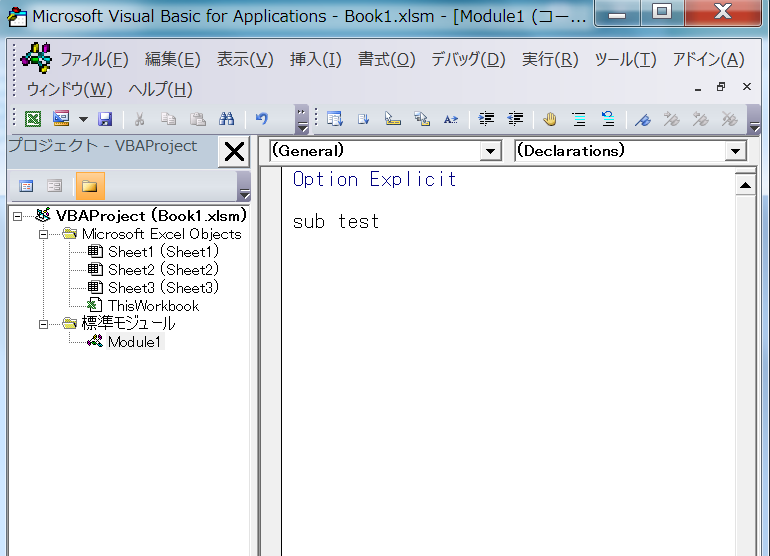Open the アドイン(A) menu
This screenshot has width=770, height=556.
[708, 59]
